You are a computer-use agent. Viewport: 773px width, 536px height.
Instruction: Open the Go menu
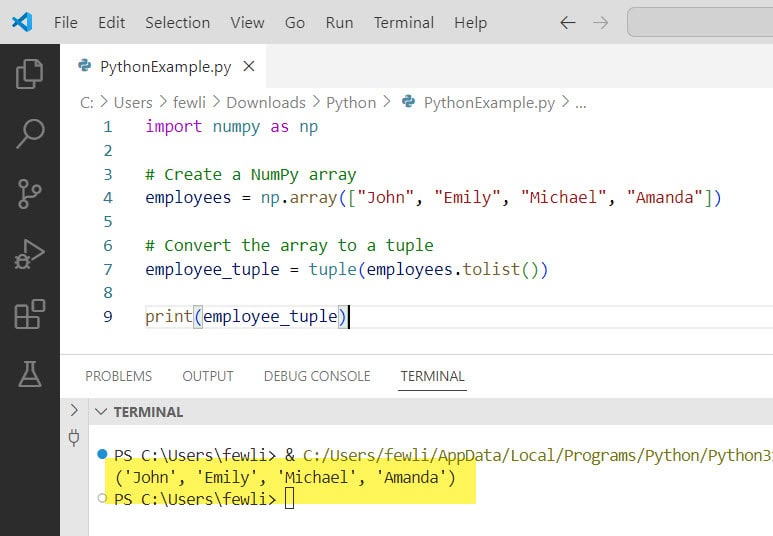point(295,23)
